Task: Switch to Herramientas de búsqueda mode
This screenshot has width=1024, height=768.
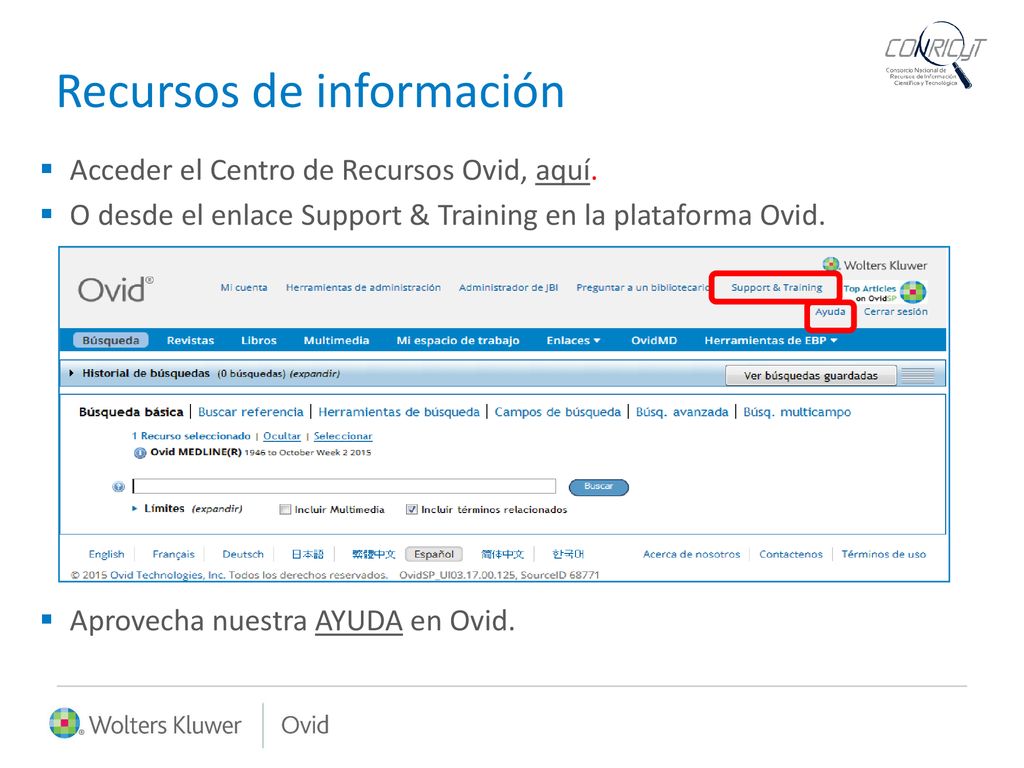Action: [x=398, y=412]
